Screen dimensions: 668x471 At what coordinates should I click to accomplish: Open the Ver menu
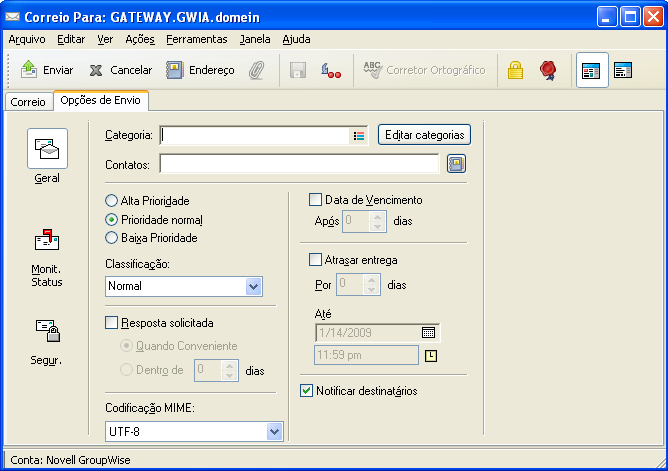pyautogui.click(x=105, y=39)
